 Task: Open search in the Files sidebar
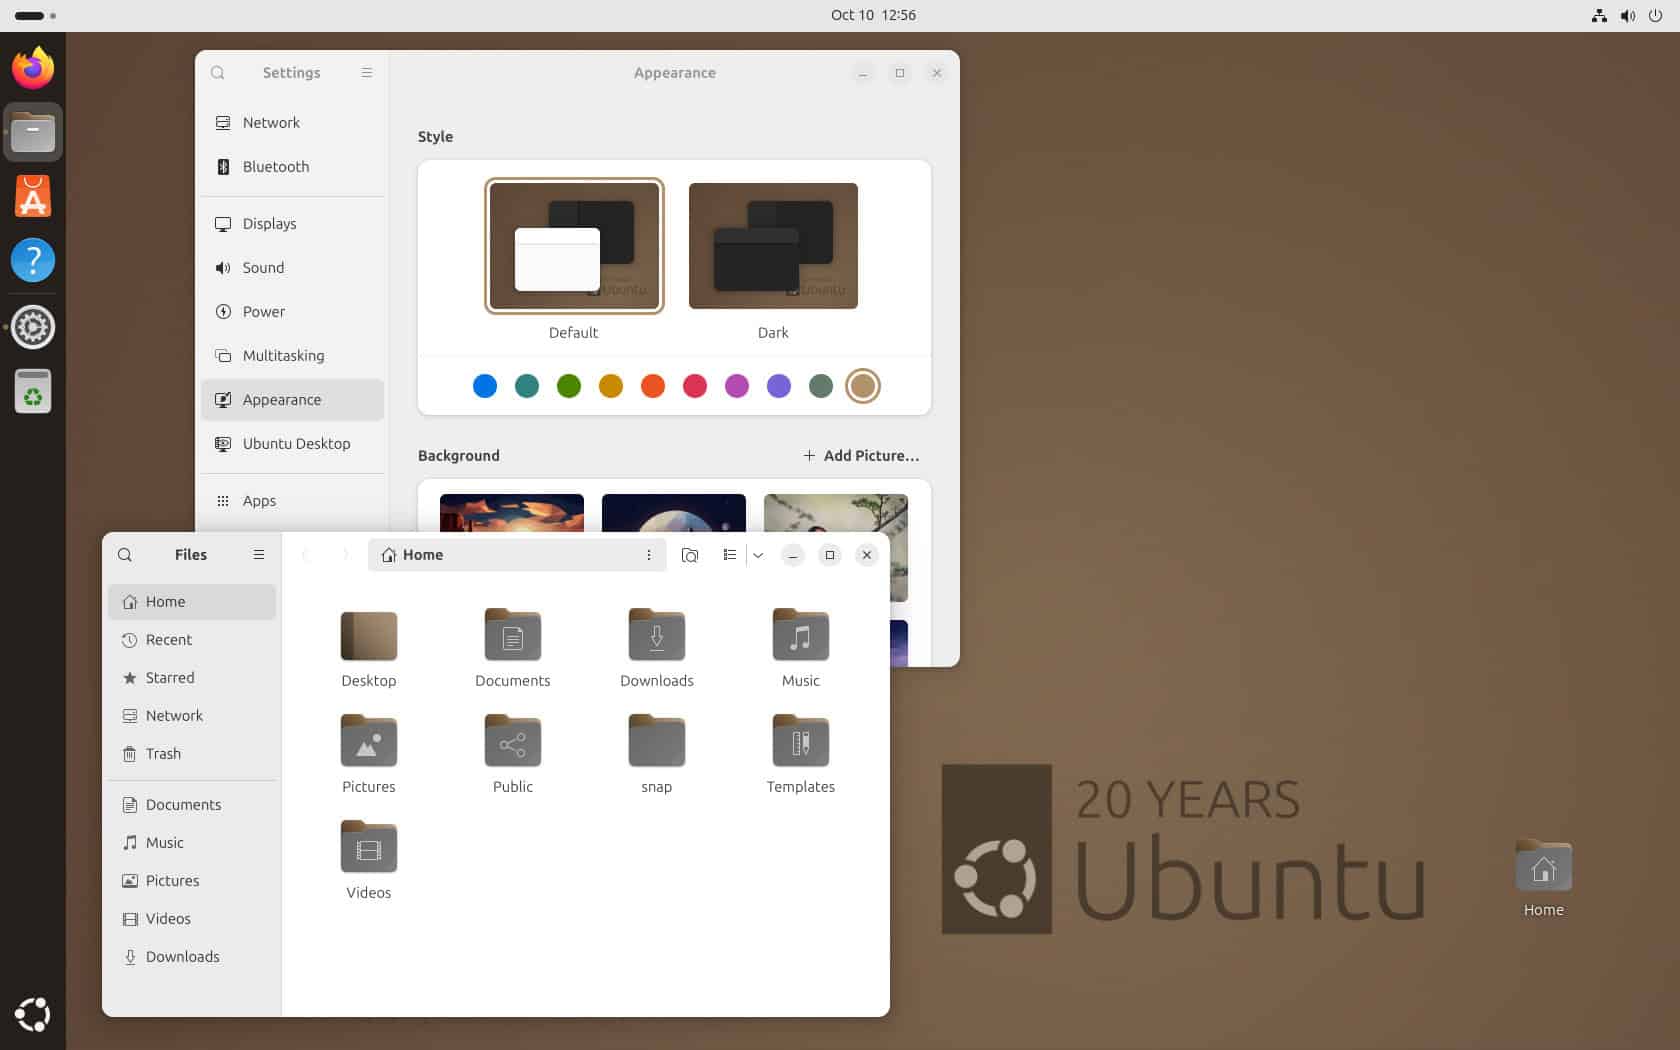click(x=124, y=554)
